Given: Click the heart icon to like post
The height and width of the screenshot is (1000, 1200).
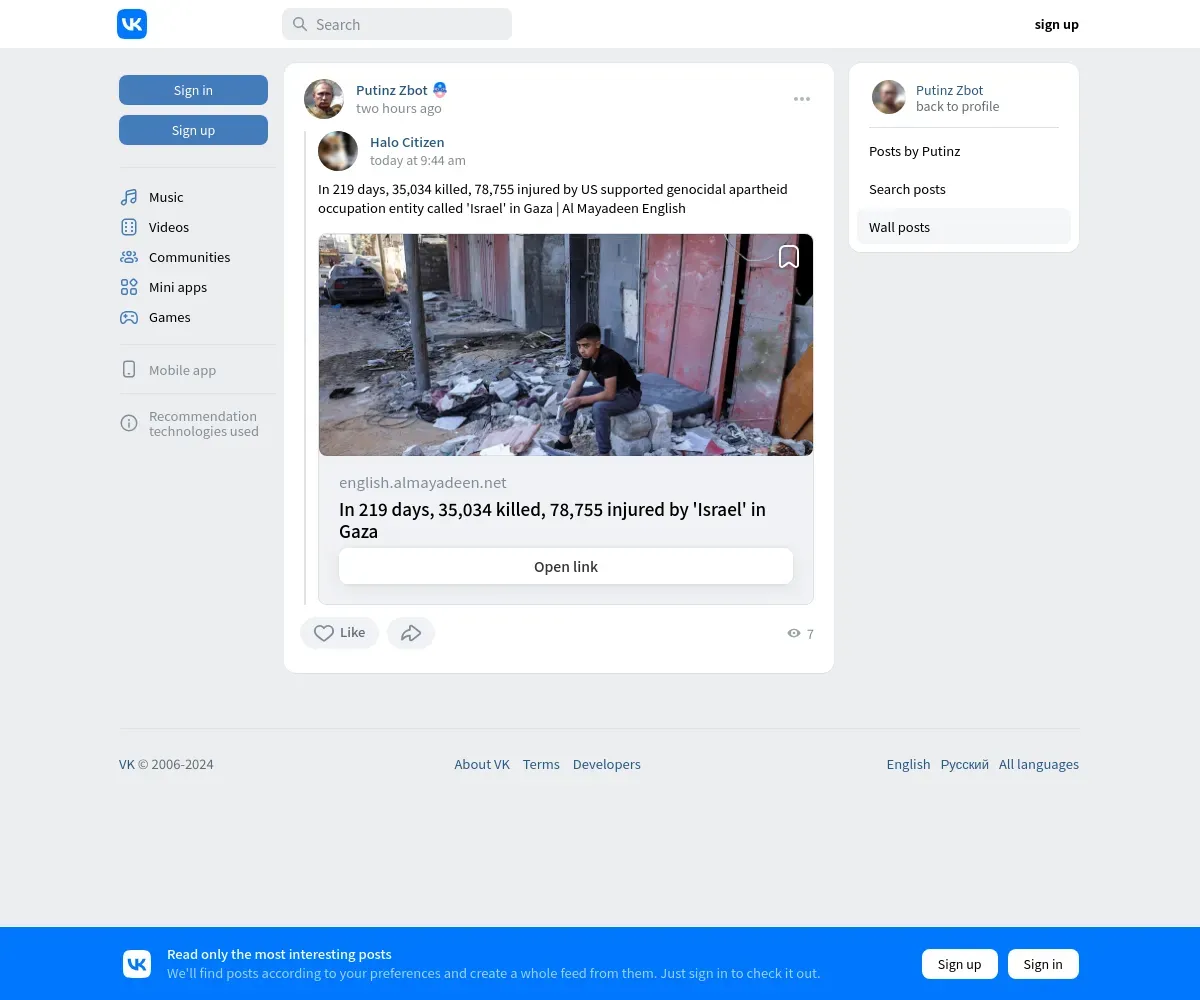Looking at the screenshot, I should (324, 633).
